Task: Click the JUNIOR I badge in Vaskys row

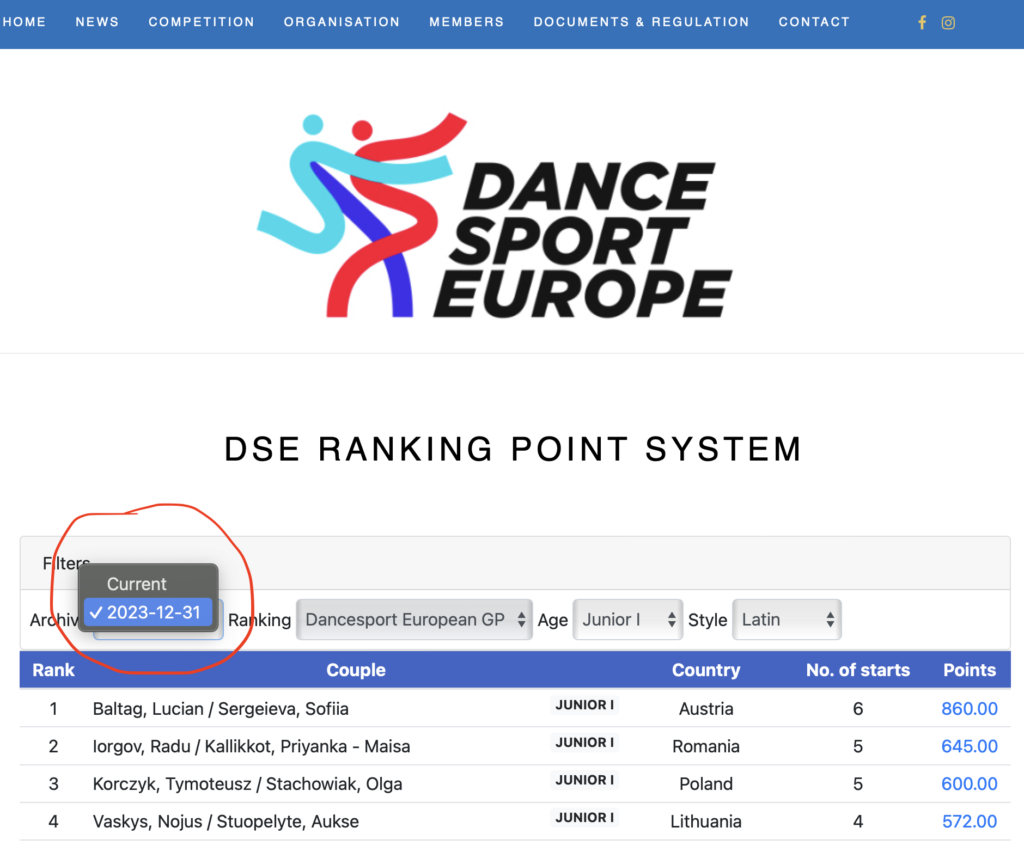Action: point(584,817)
